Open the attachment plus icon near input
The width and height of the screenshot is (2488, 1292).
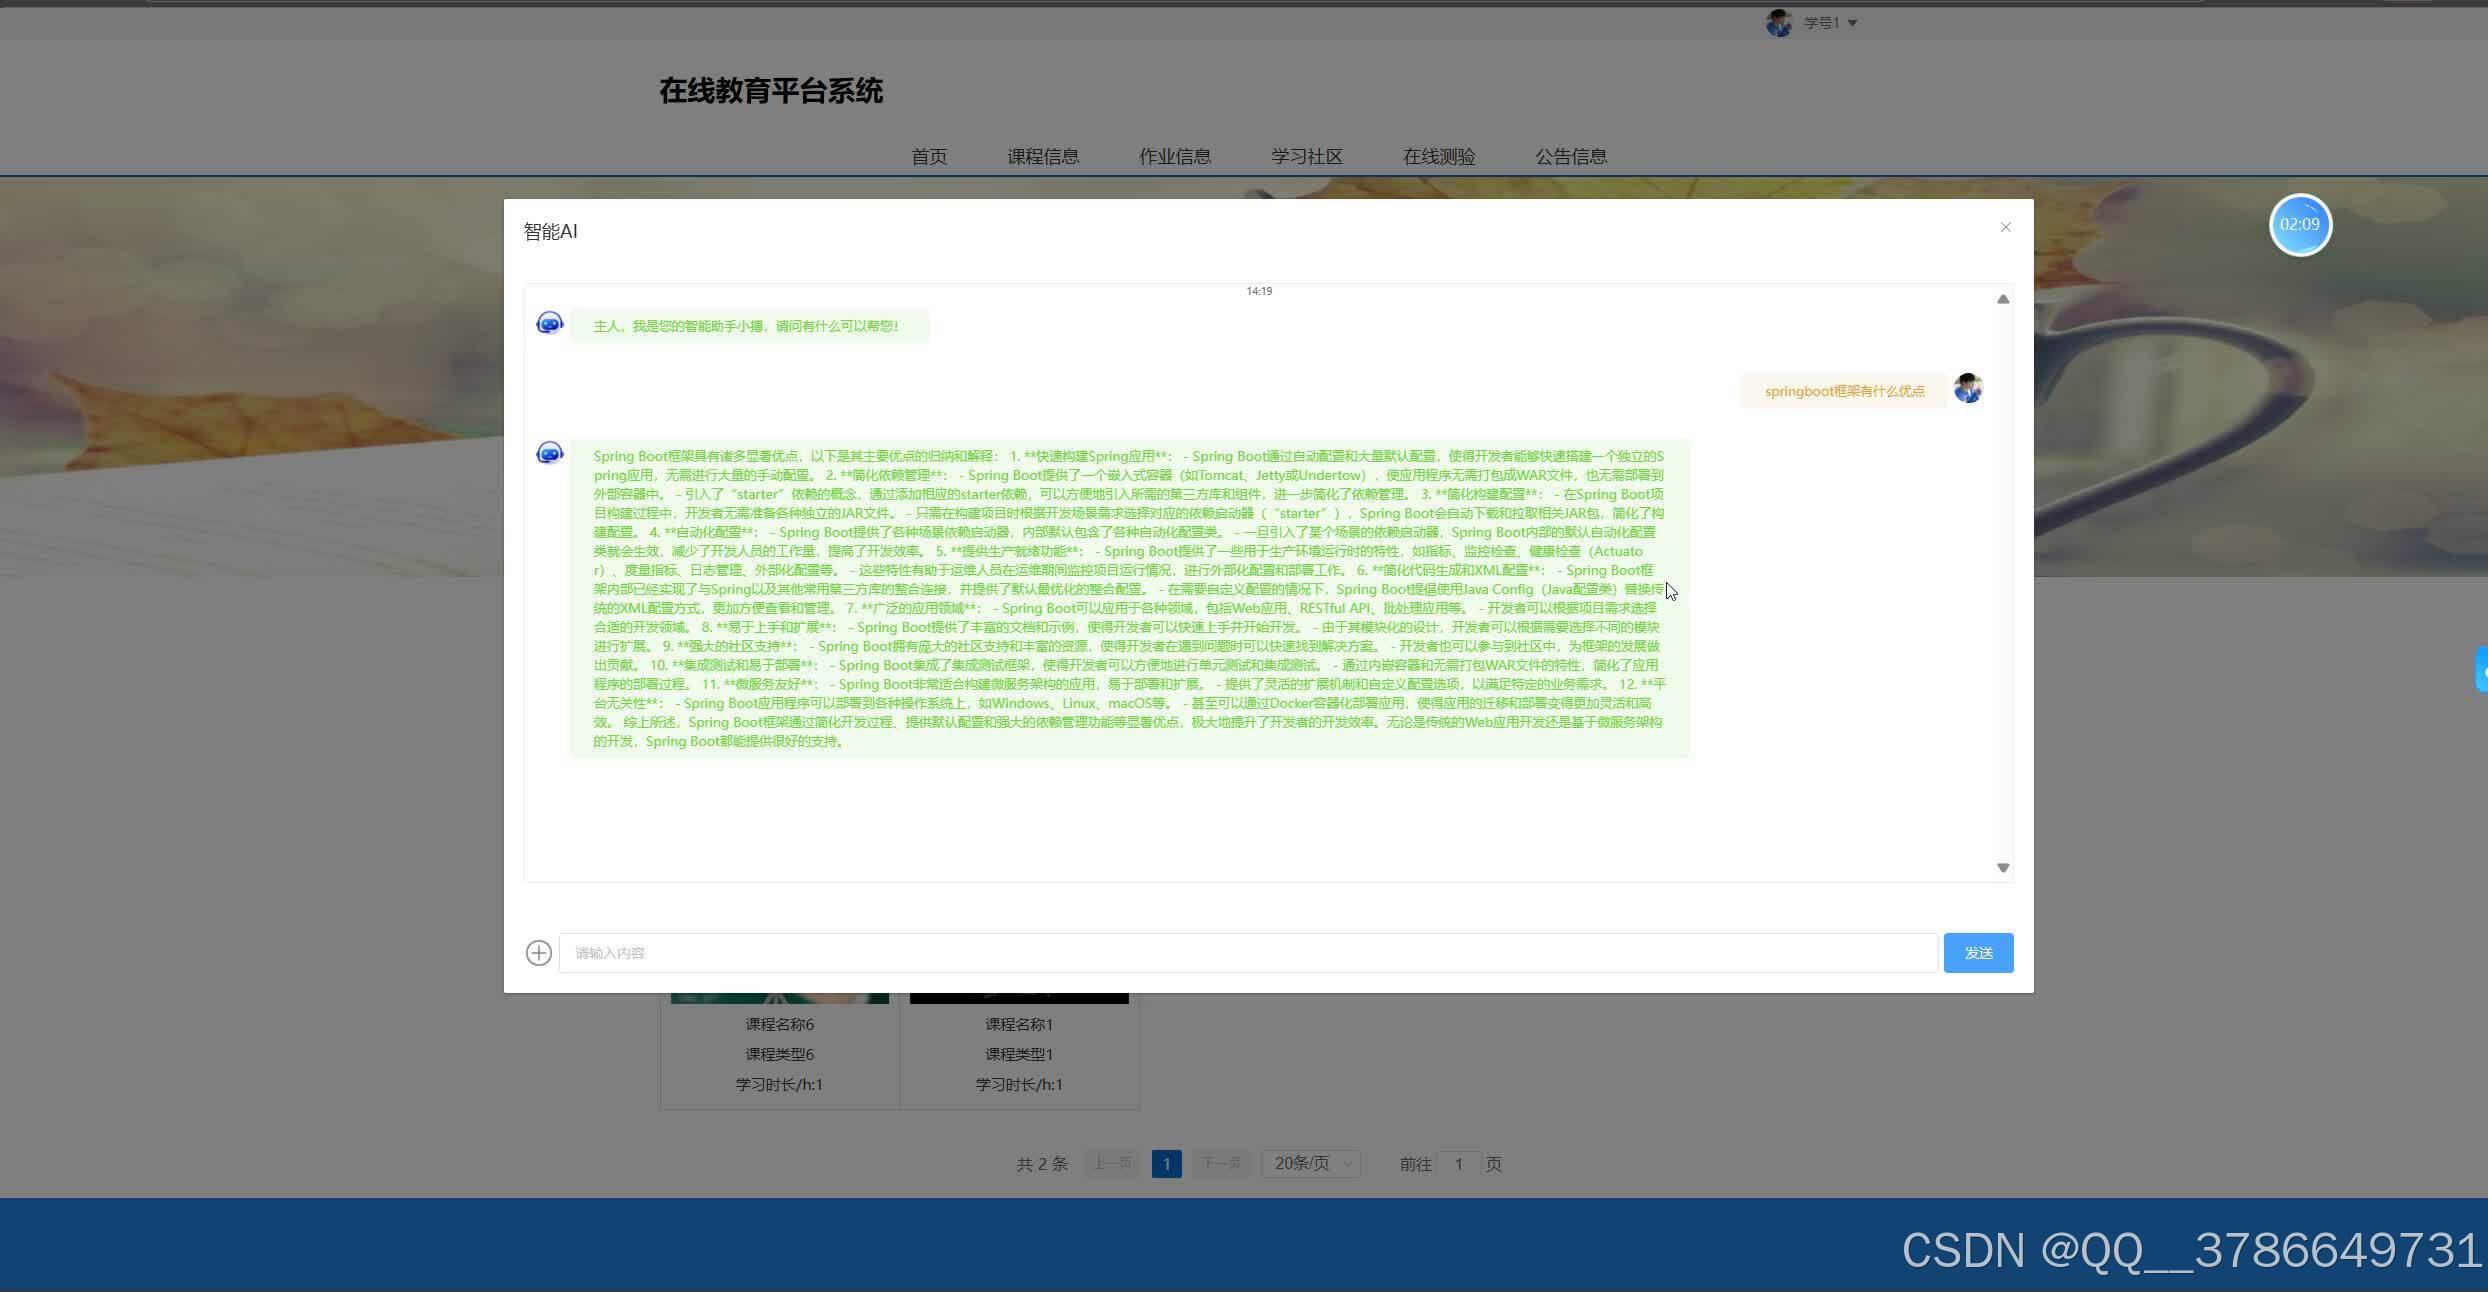(538, 952)
